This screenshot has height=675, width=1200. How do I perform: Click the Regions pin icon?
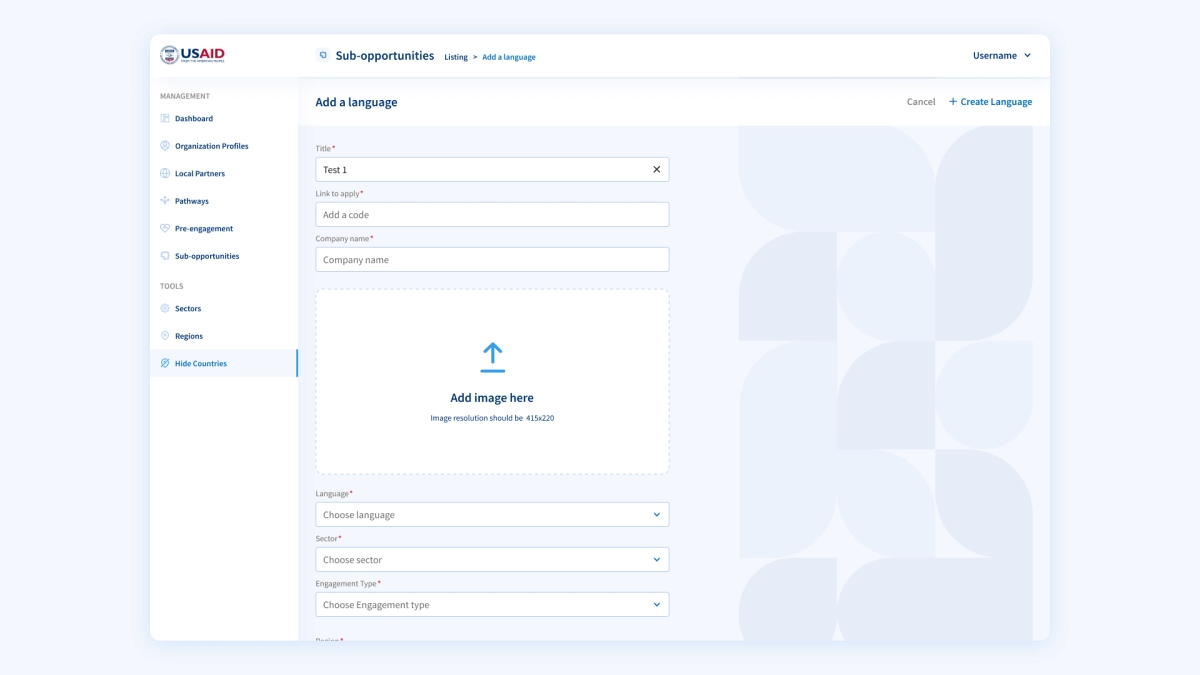coord(165,336)
